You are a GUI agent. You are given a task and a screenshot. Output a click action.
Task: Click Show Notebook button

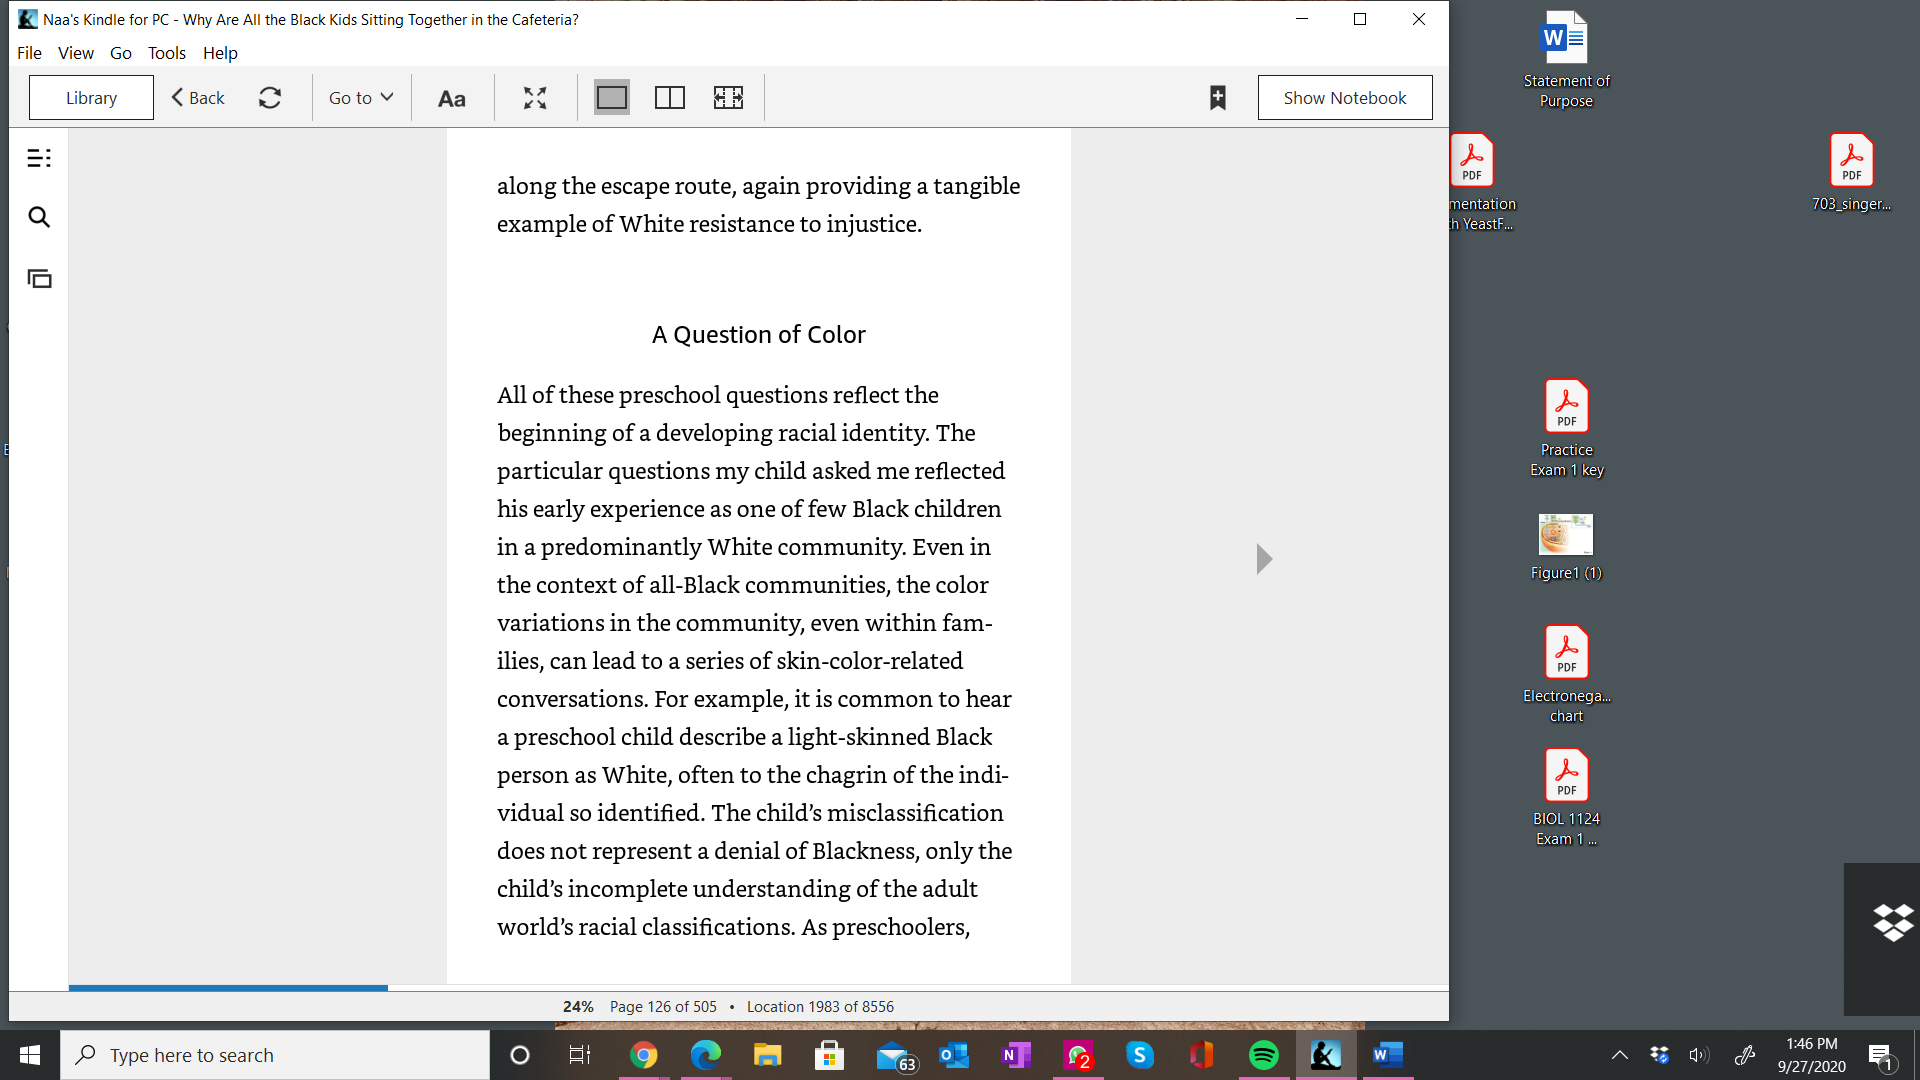(x=1345, y=98)
